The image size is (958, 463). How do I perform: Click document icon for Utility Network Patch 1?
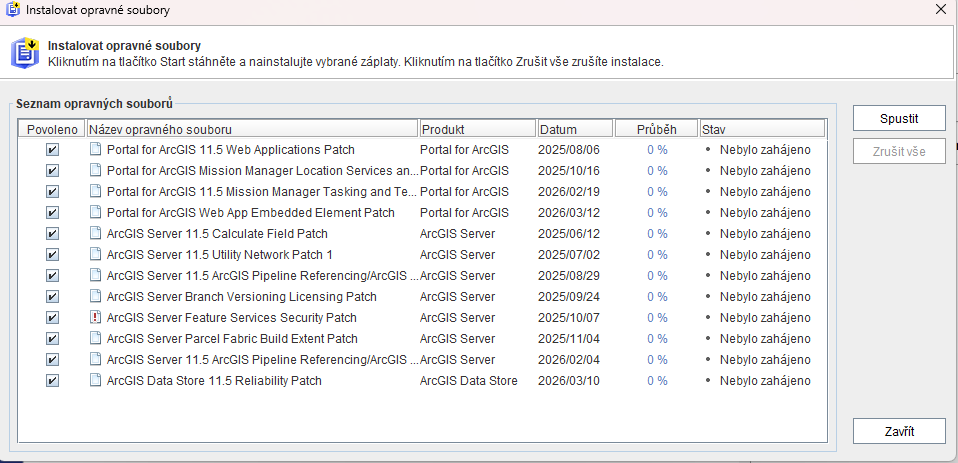95,255
